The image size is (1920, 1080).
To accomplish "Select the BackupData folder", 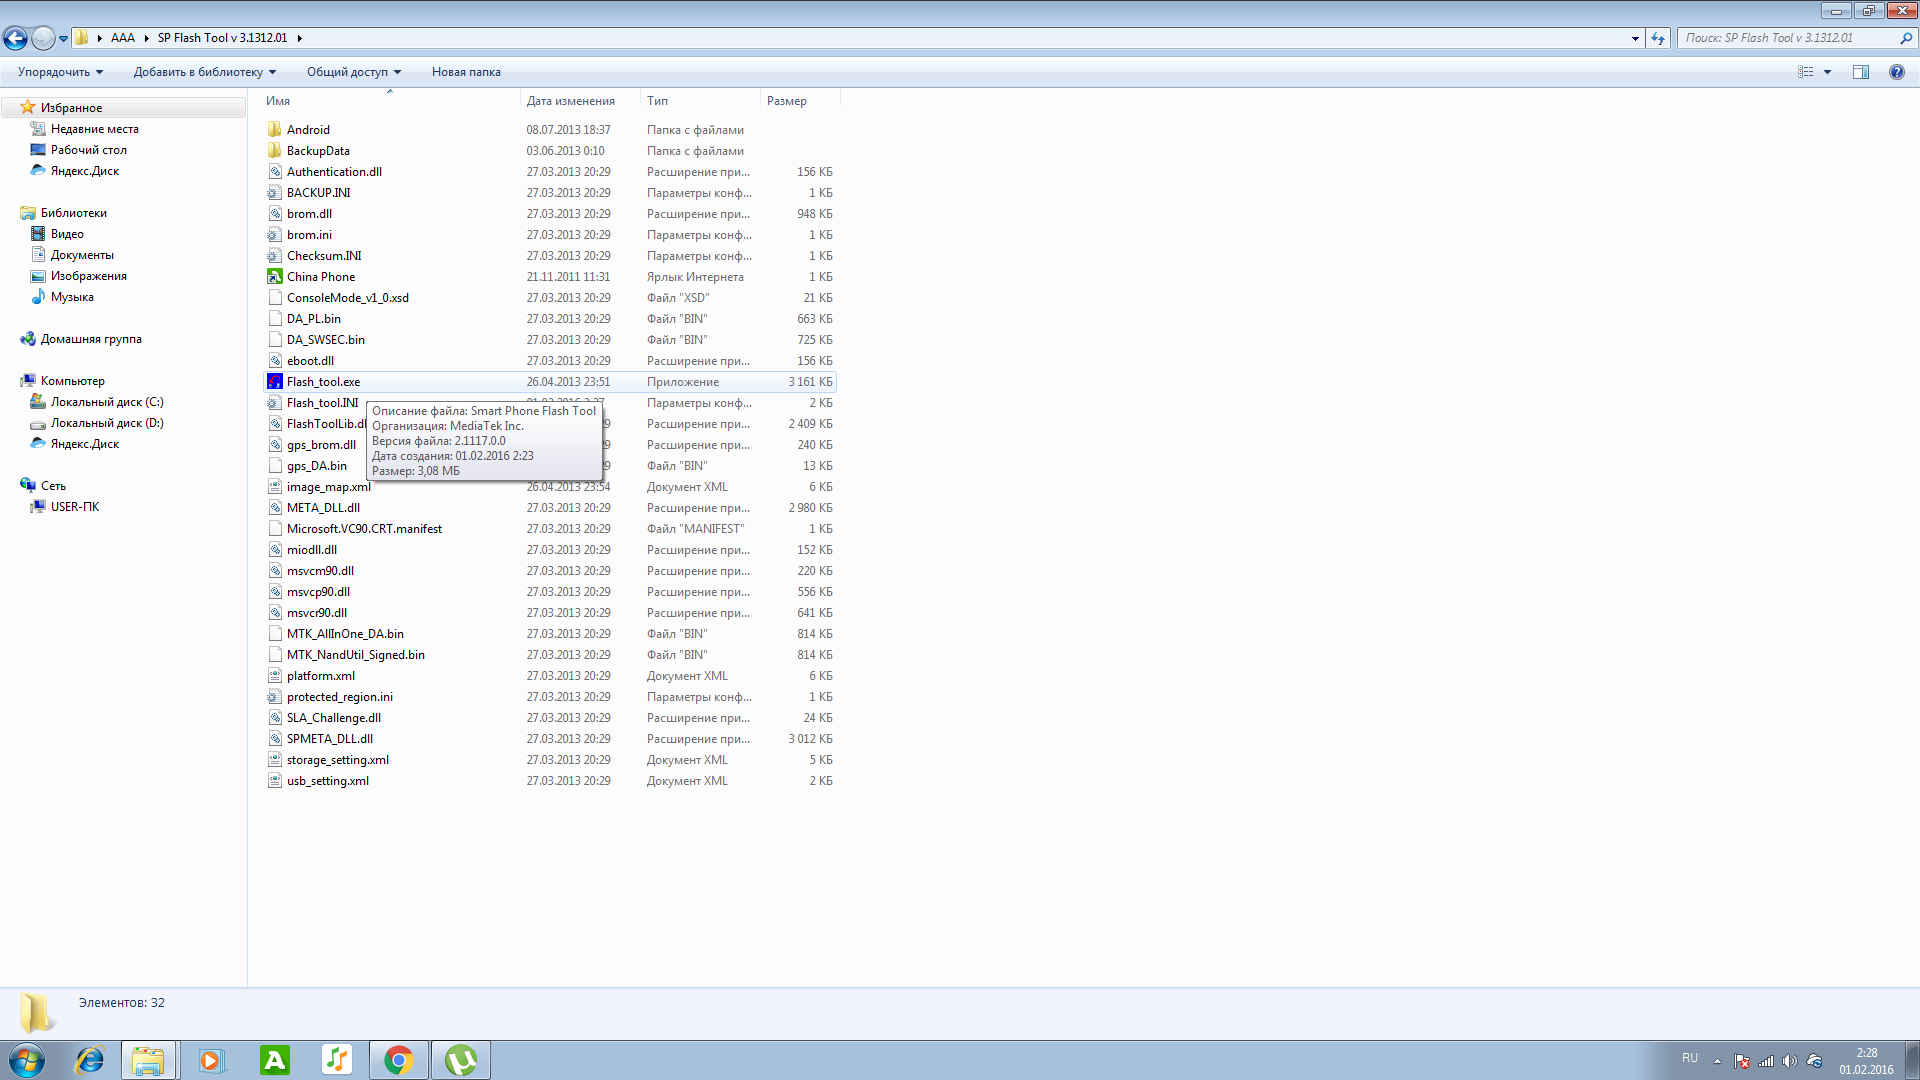I will pyautogui.click(x=318, y=151).
